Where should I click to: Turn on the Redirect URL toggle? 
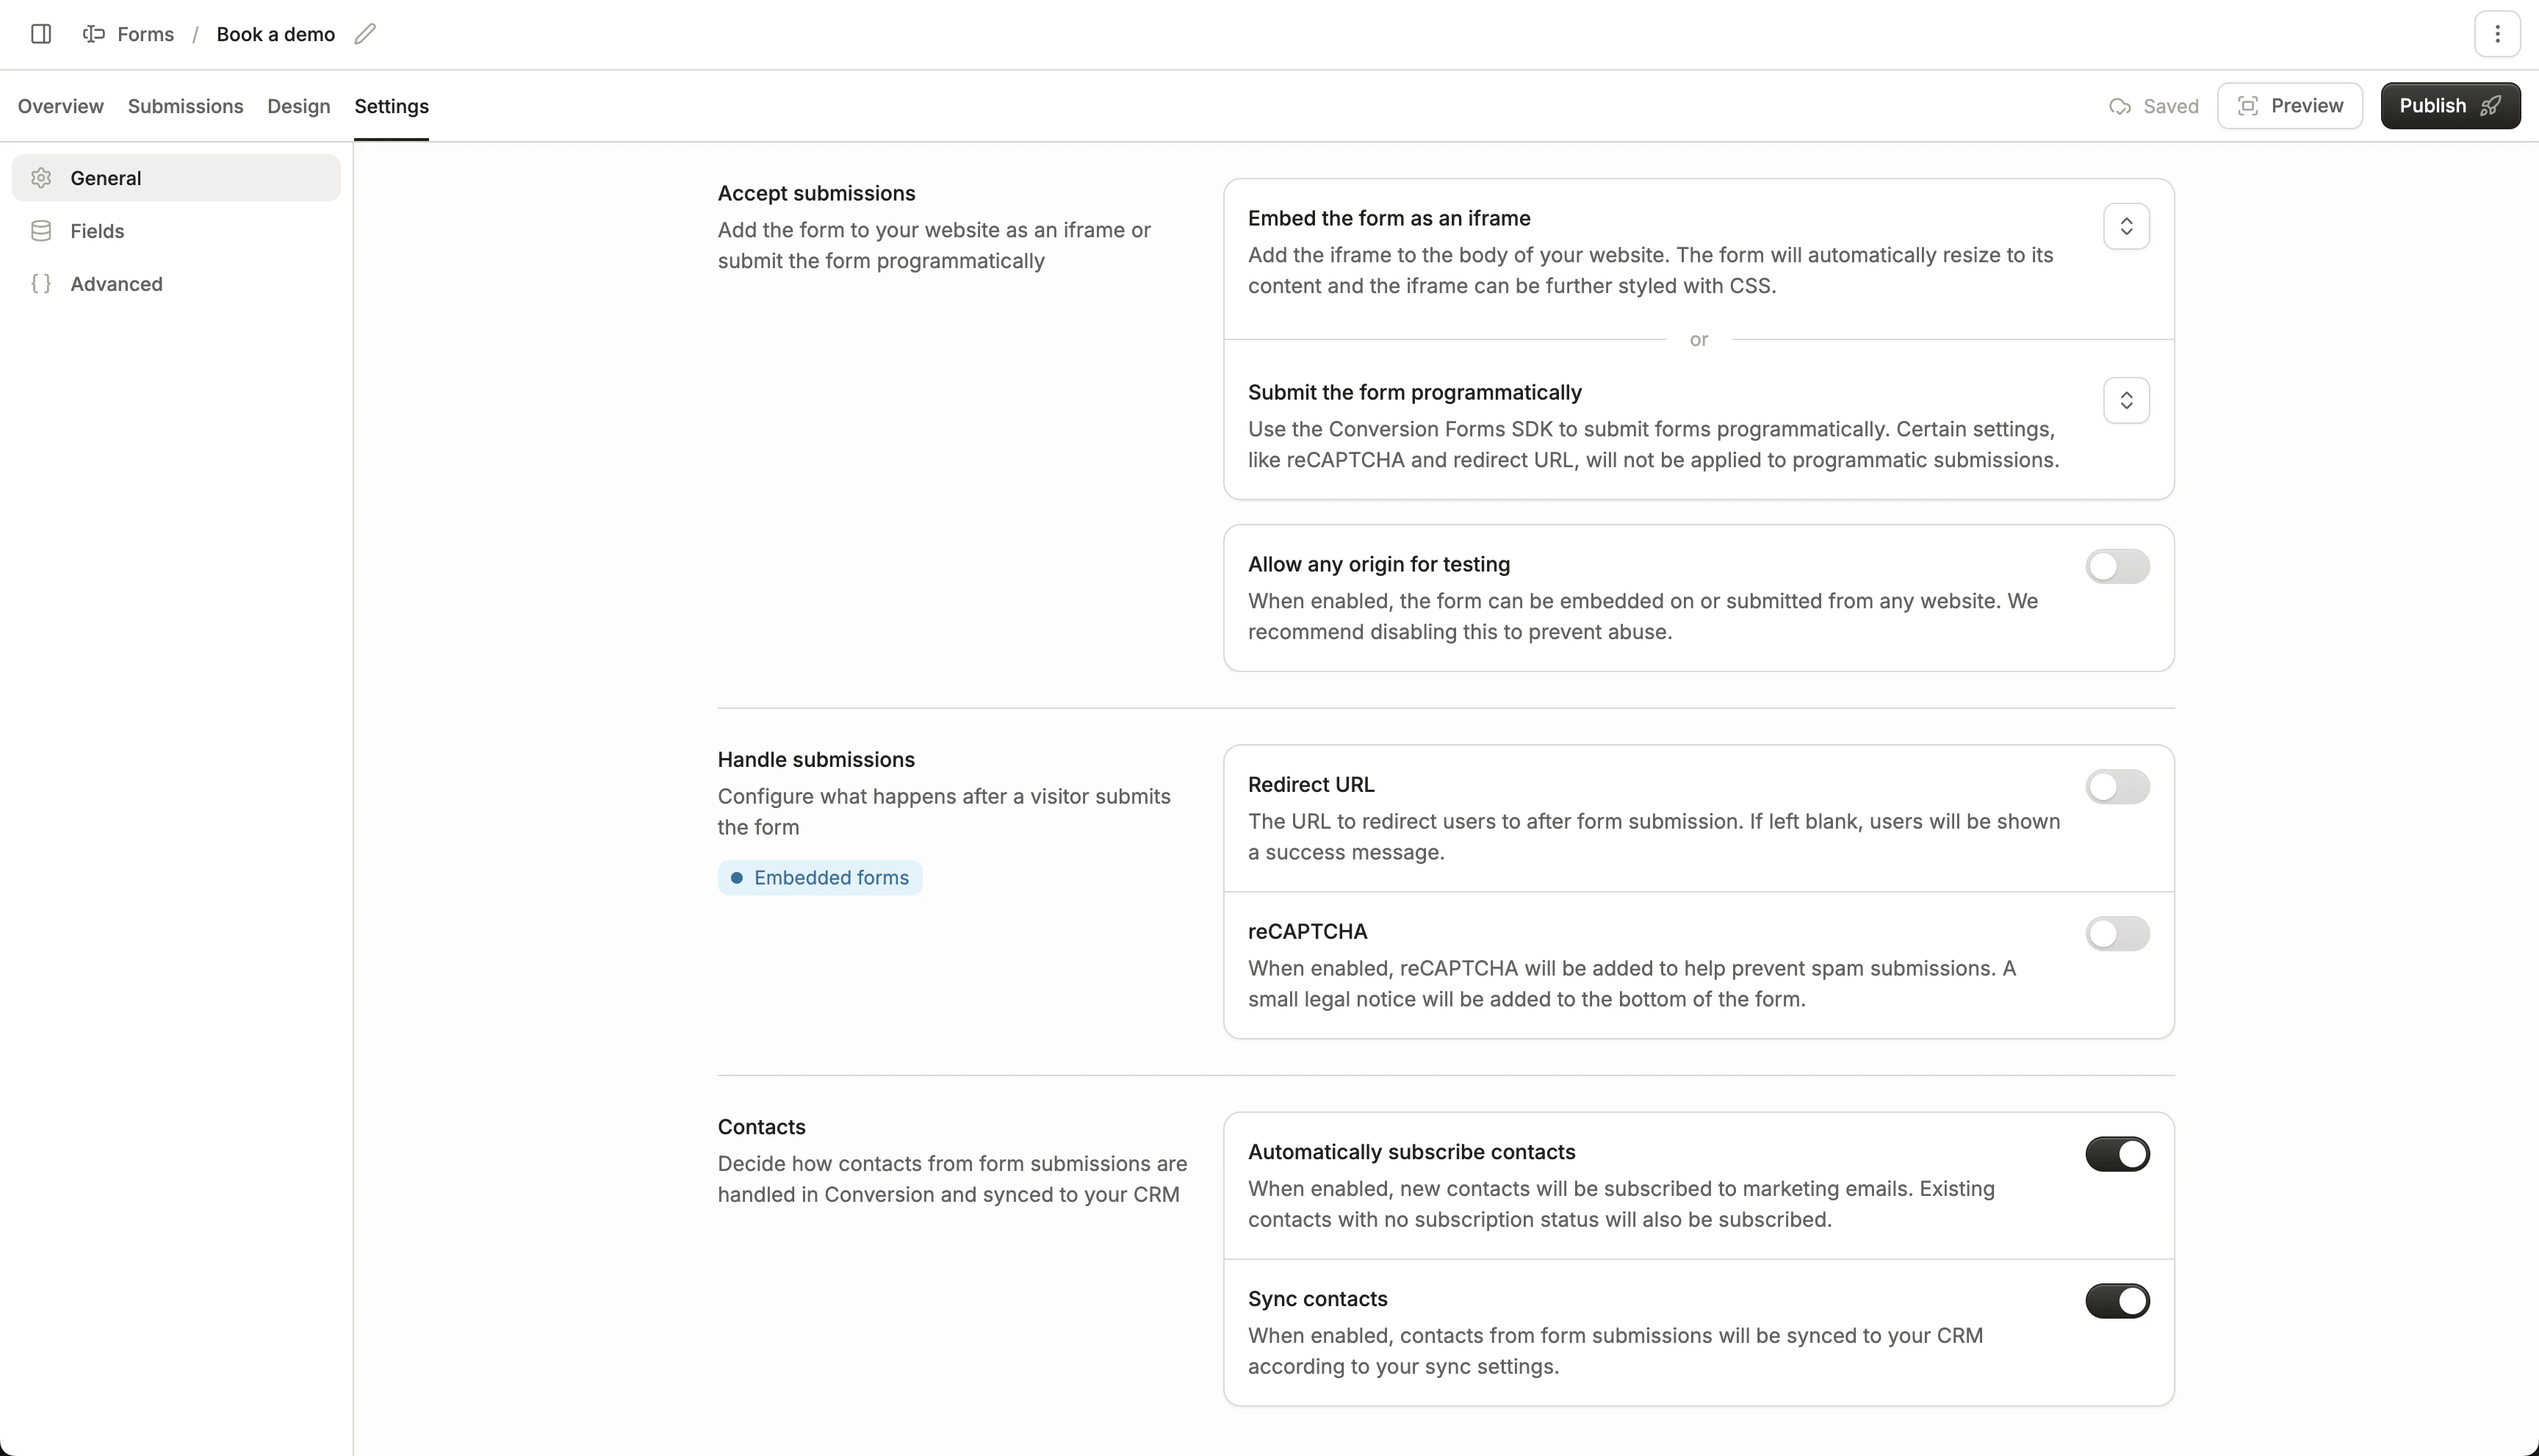[2117, 787]
